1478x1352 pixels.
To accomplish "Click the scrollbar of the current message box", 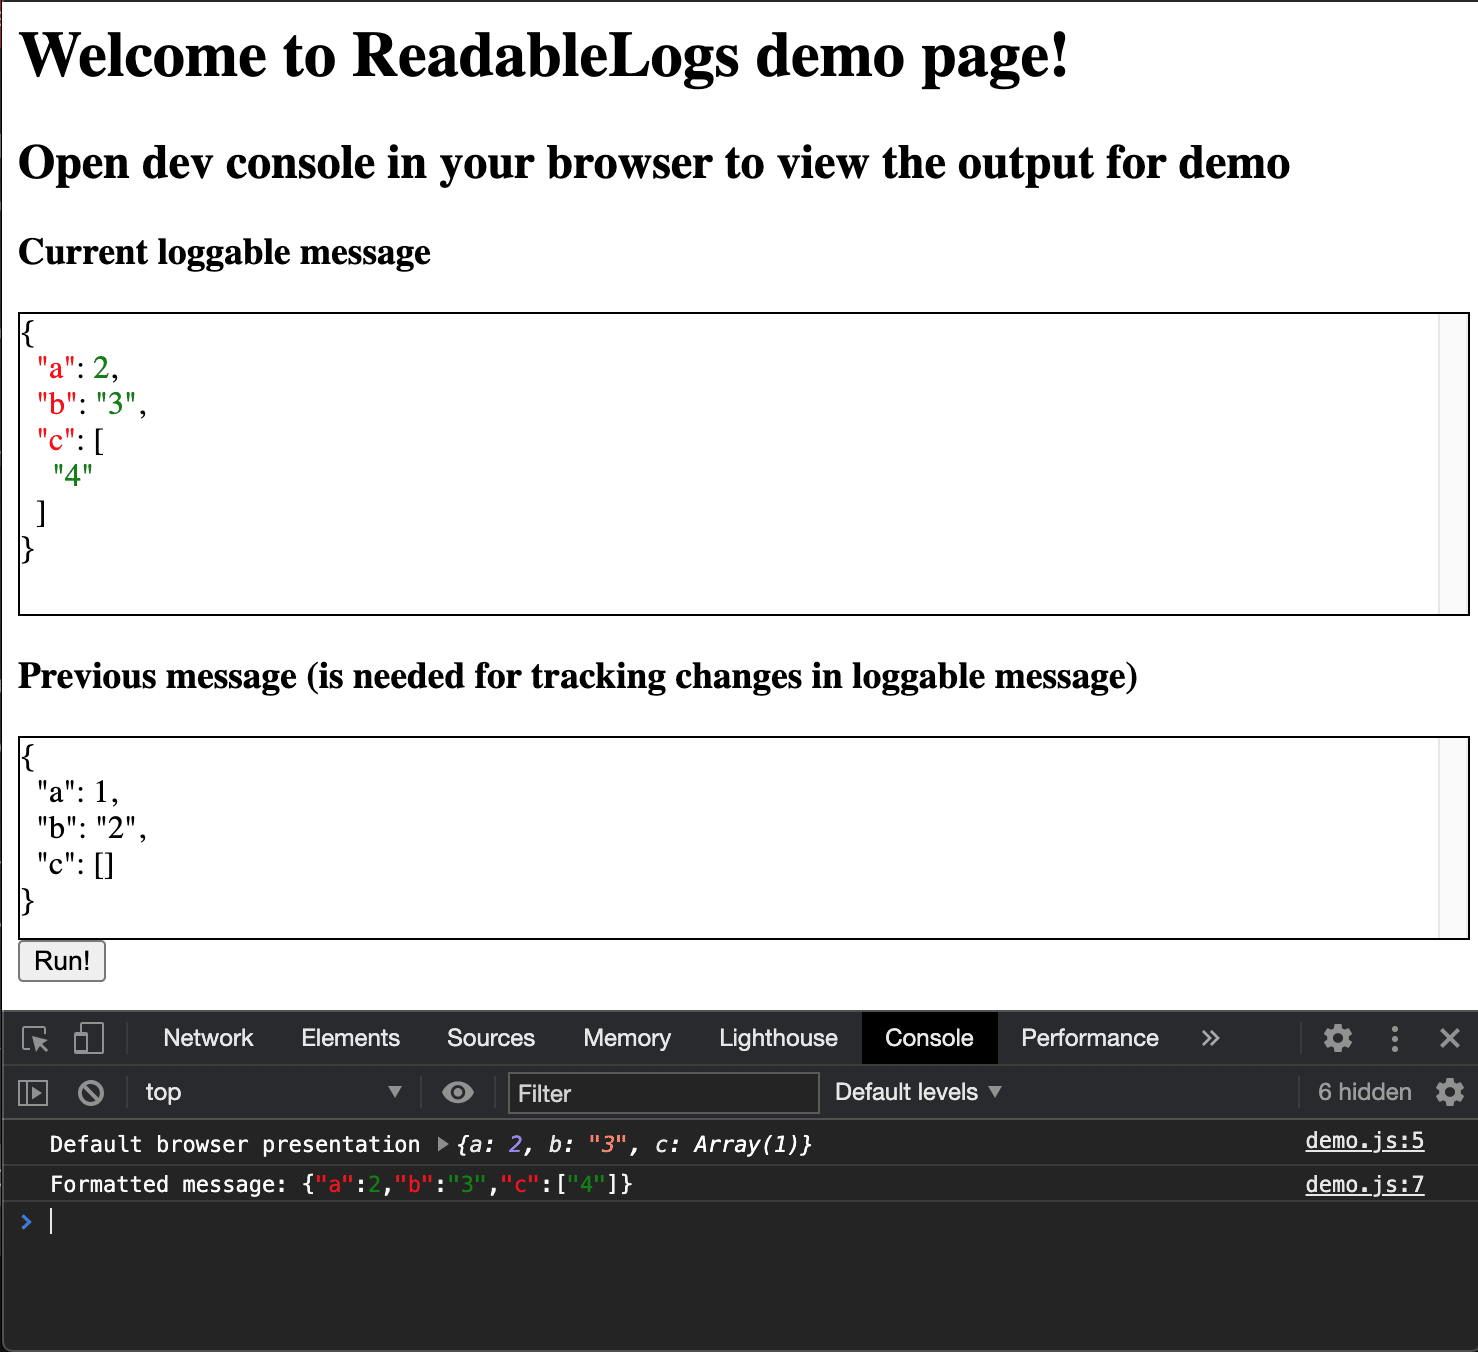I will coord(1453,464).
